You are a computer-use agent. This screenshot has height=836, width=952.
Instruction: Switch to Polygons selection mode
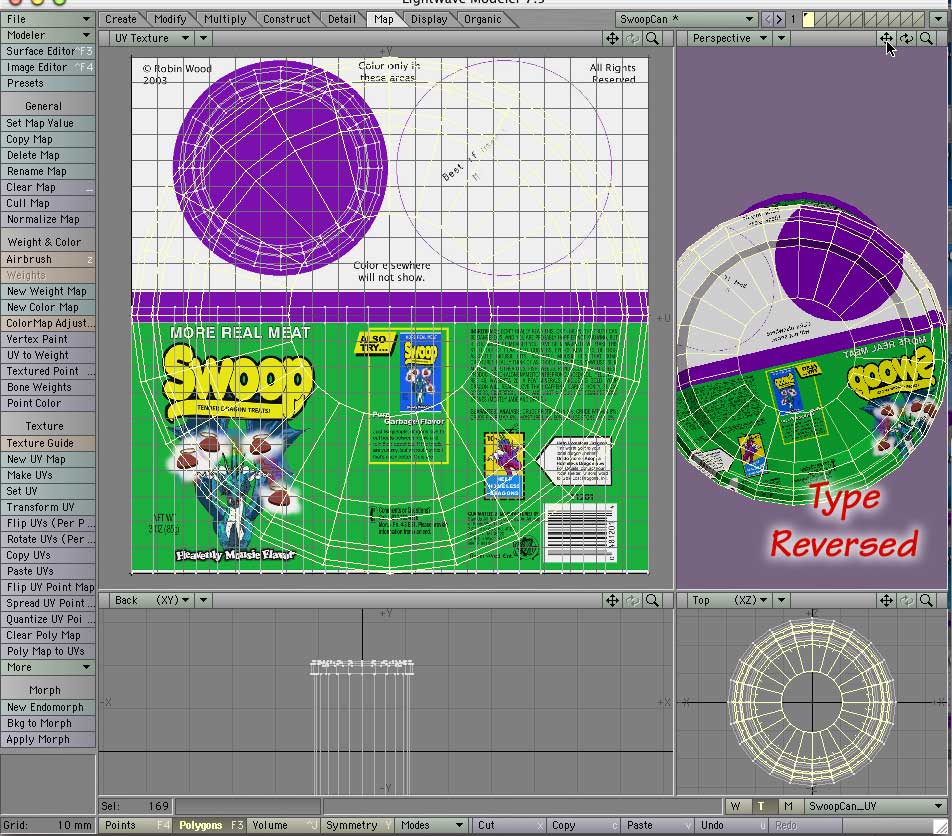(x=209, y=825)
